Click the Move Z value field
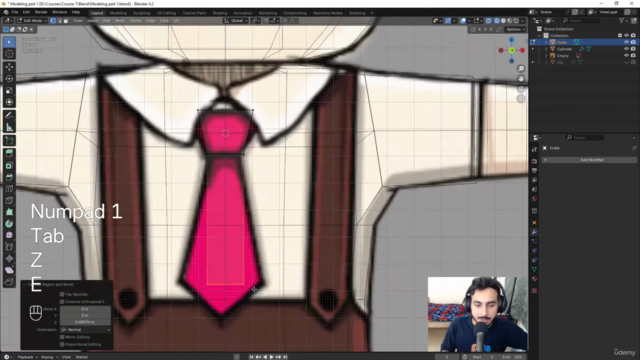Viewport: 640px width, 360px height. point(85,322)
